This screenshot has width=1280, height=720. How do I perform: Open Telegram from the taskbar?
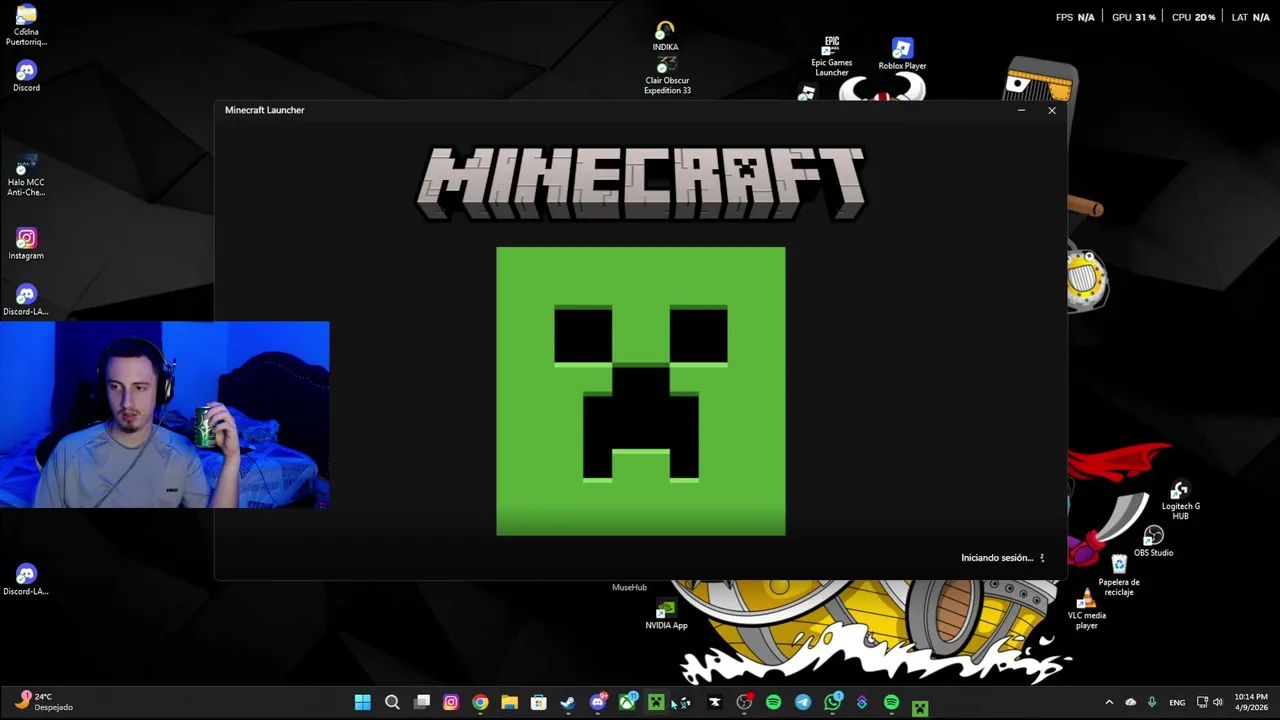803,703
